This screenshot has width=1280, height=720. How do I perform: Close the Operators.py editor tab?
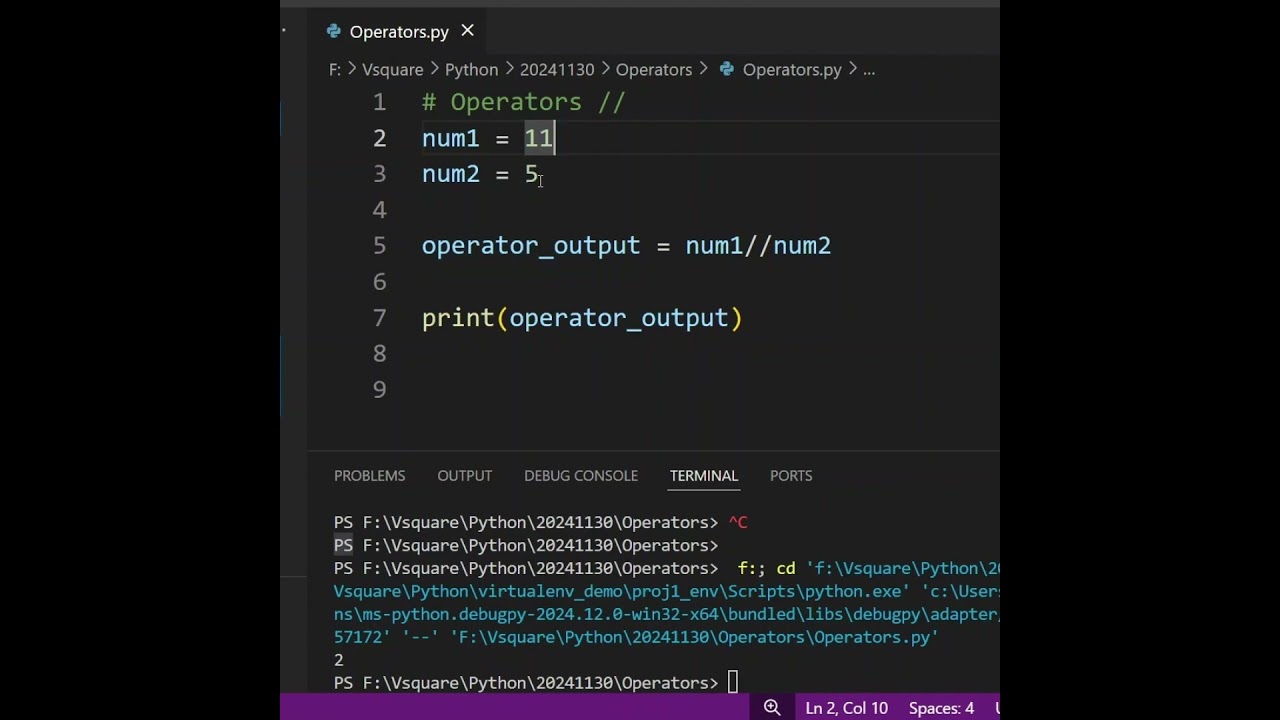pos(467,31)
